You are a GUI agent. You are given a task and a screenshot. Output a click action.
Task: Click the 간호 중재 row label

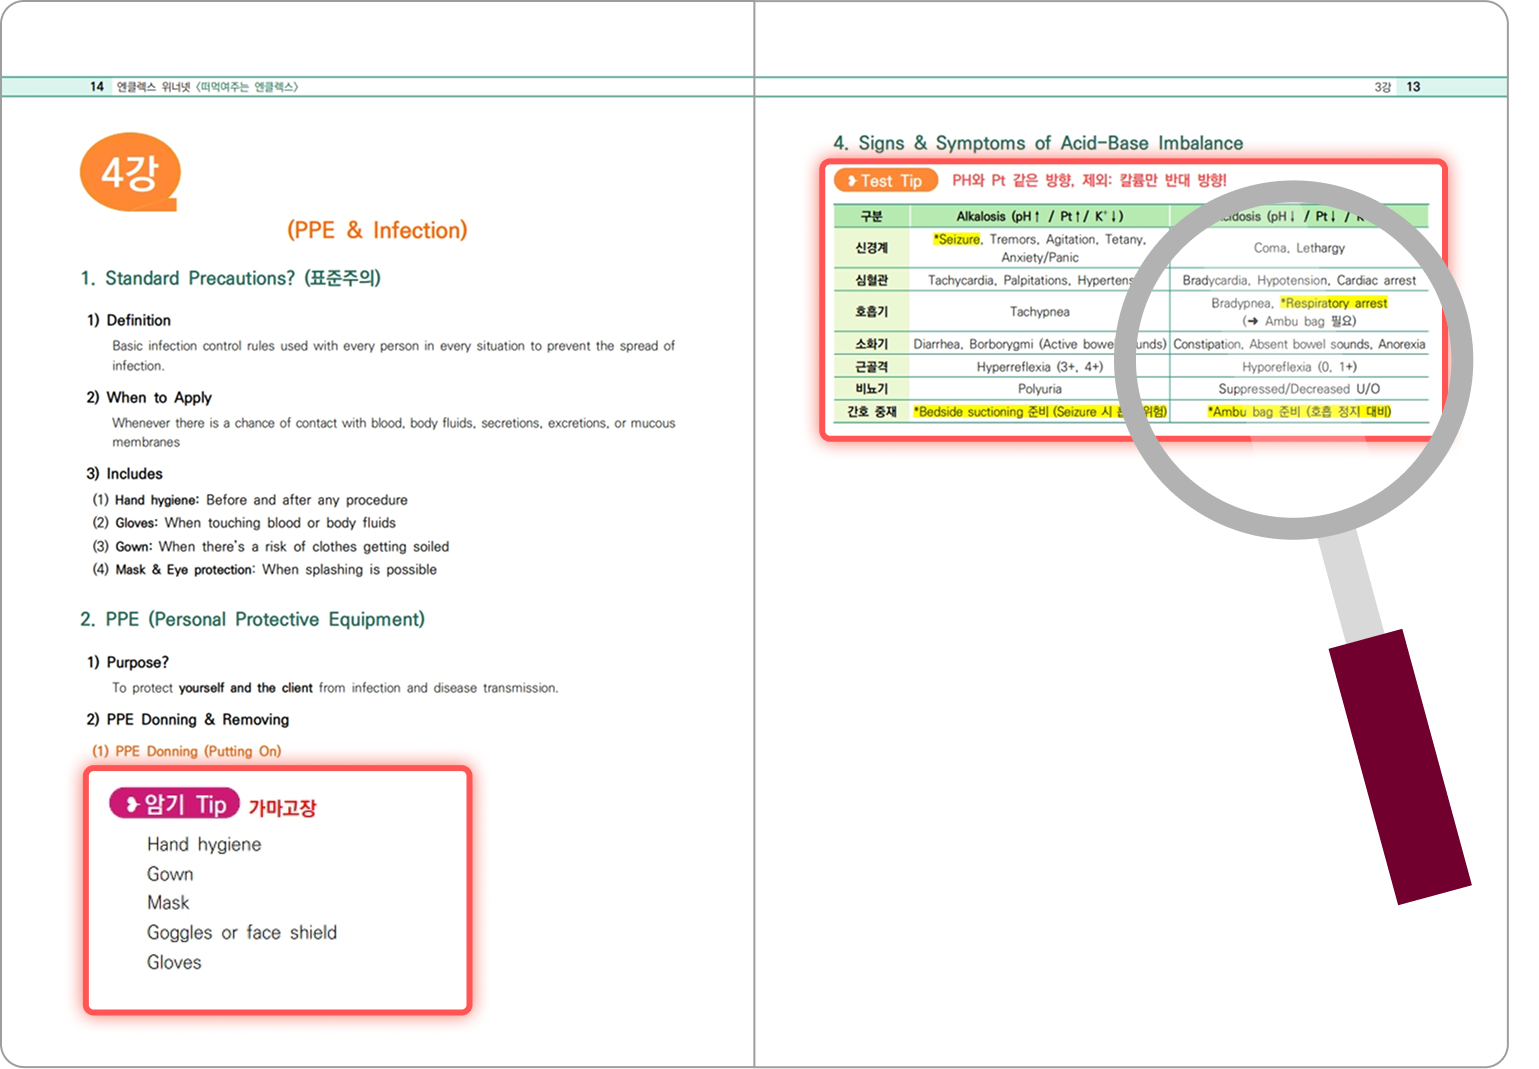click(871, 412)
